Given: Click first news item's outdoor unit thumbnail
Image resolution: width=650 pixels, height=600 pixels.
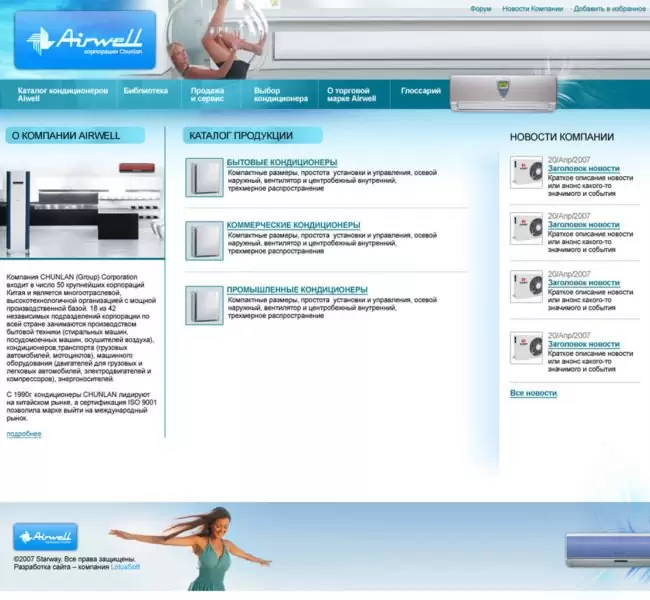Looking at the screenshot, I should 526,172.
